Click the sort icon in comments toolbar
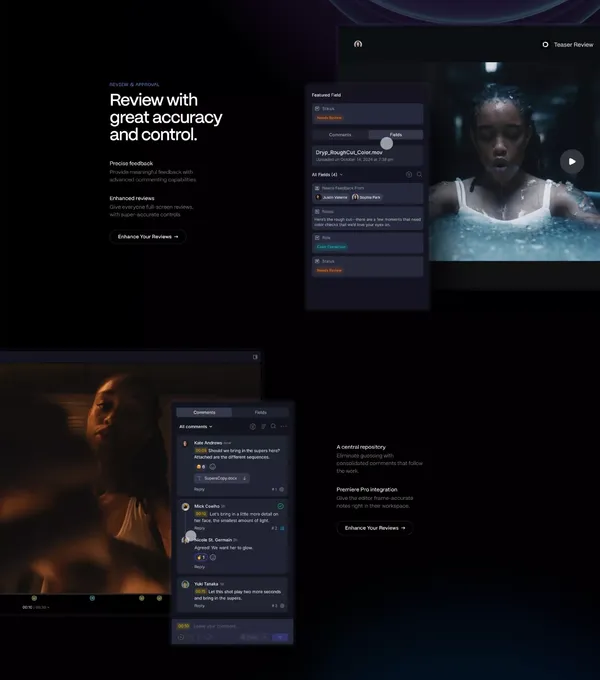600x680 pixels. click(x=263, y=426)
